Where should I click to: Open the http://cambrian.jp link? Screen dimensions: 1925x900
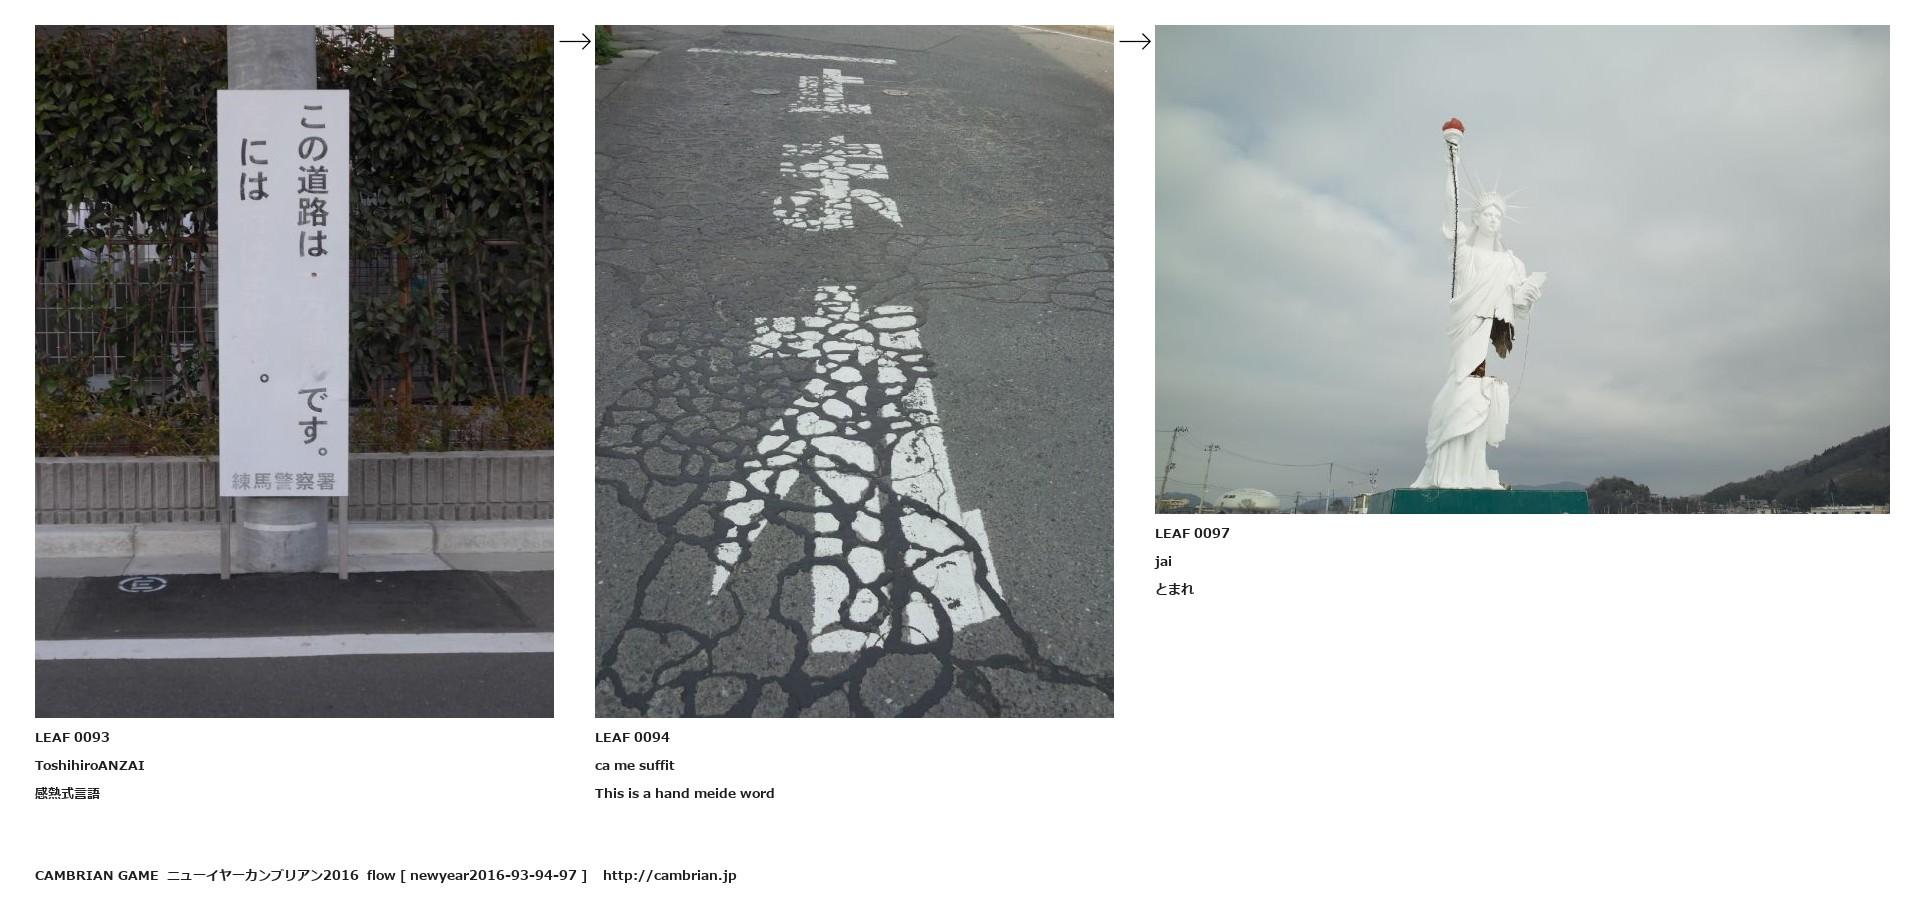pyautogui.click(x=669, y=875)
